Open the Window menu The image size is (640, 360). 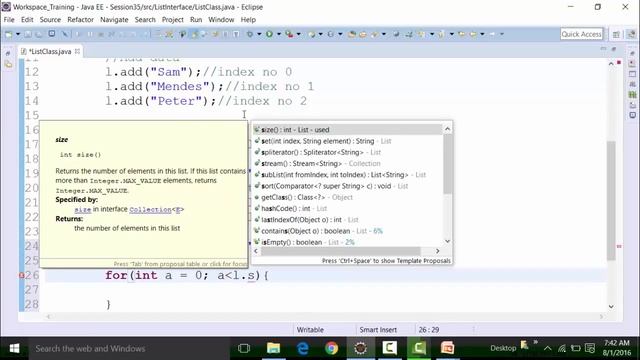pos(221,20)
